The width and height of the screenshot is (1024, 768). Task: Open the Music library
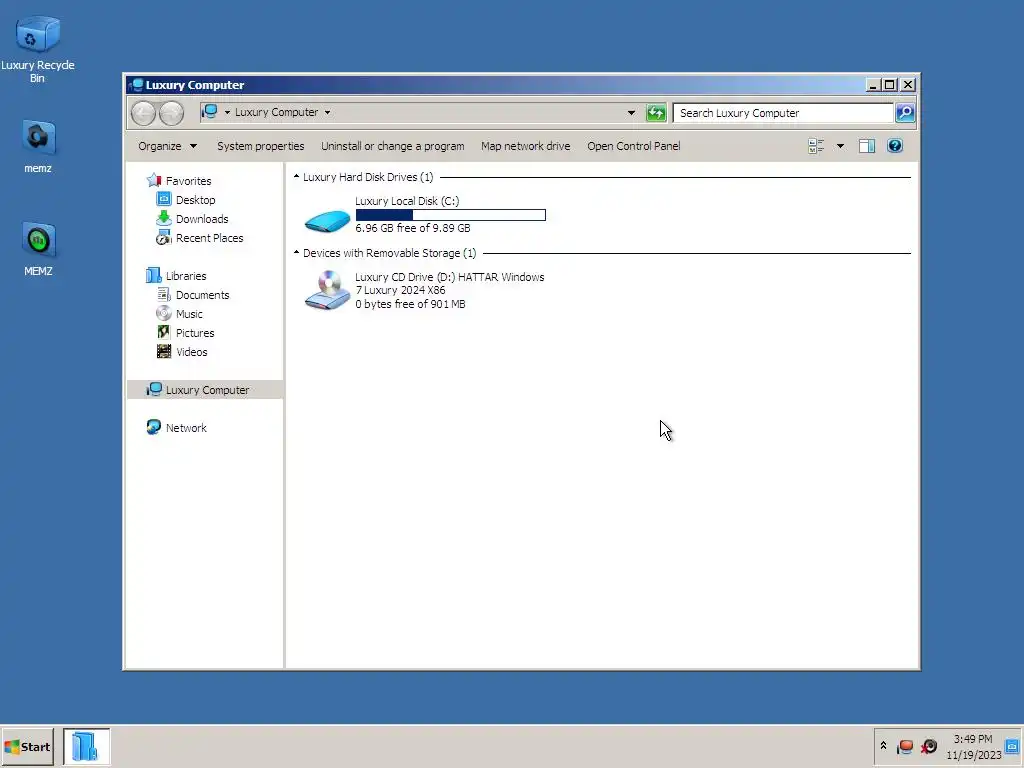[189, 313]
